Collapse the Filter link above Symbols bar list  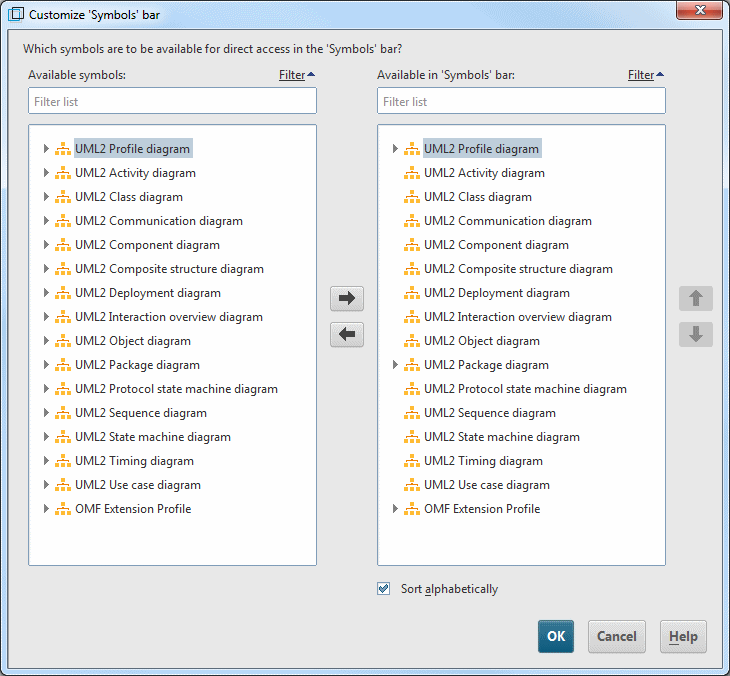(x=646, y=75)
